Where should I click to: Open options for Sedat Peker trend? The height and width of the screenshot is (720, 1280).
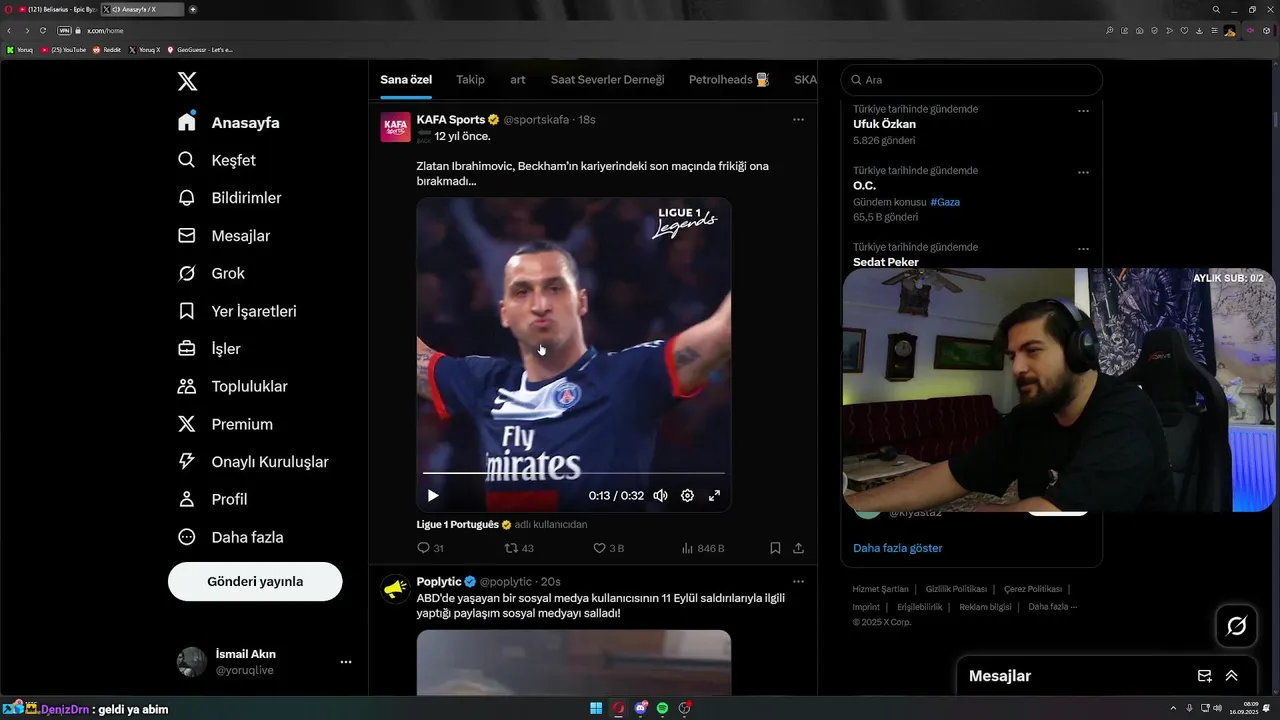(x=1083, y=249)
